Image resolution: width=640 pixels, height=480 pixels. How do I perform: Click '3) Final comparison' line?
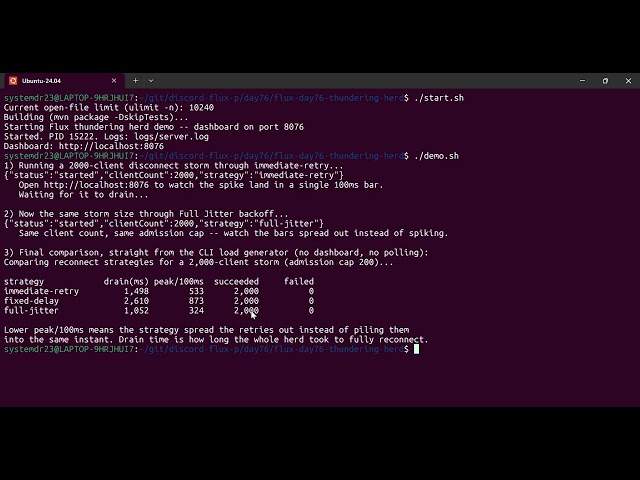[216, 253]
